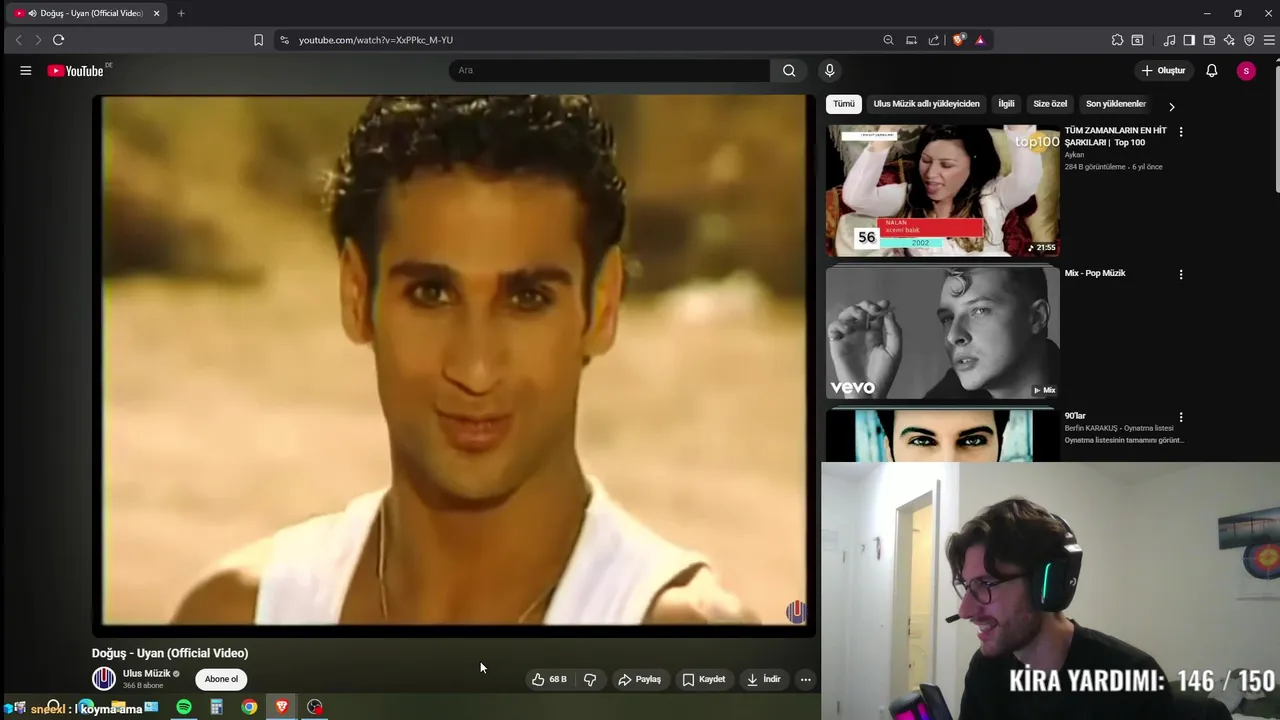Click the Mix - Pop Müzik title
Image resolution: width=1280 pixels, height=720 pixels.
(1095, 274)
